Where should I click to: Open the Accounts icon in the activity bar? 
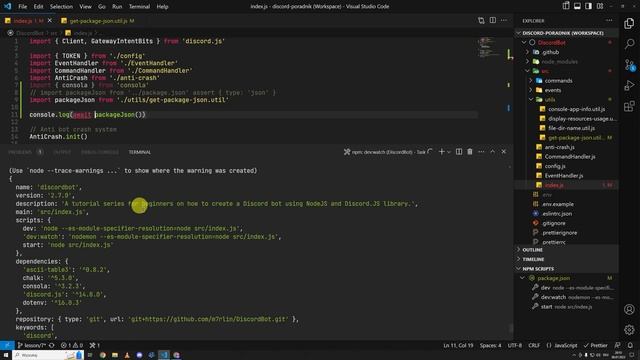(629, 309)
